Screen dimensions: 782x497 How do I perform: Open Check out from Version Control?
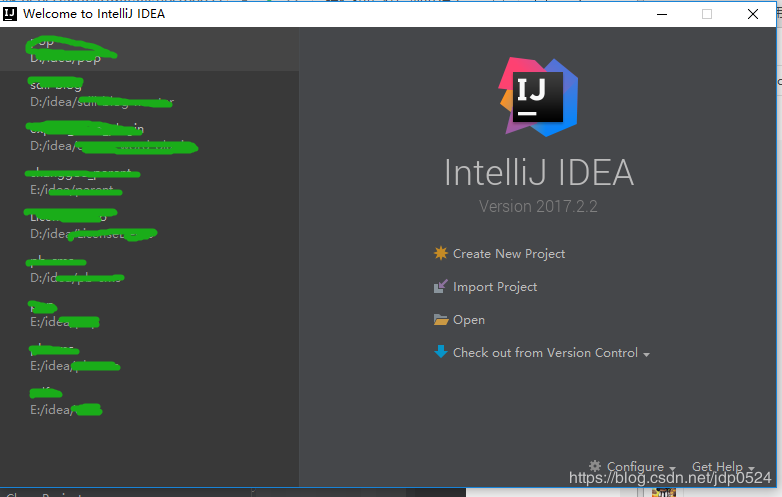[x=545, y=352]
